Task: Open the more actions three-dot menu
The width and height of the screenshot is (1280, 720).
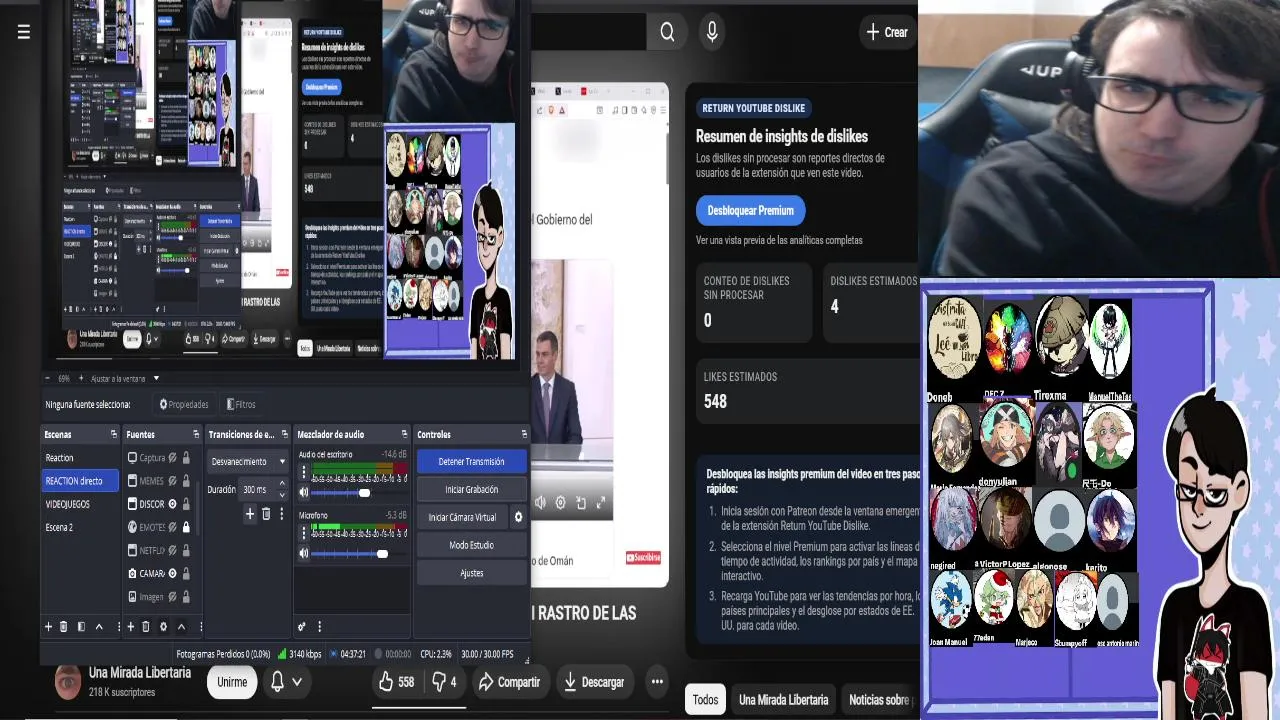Action: click(x=657, y=682)
